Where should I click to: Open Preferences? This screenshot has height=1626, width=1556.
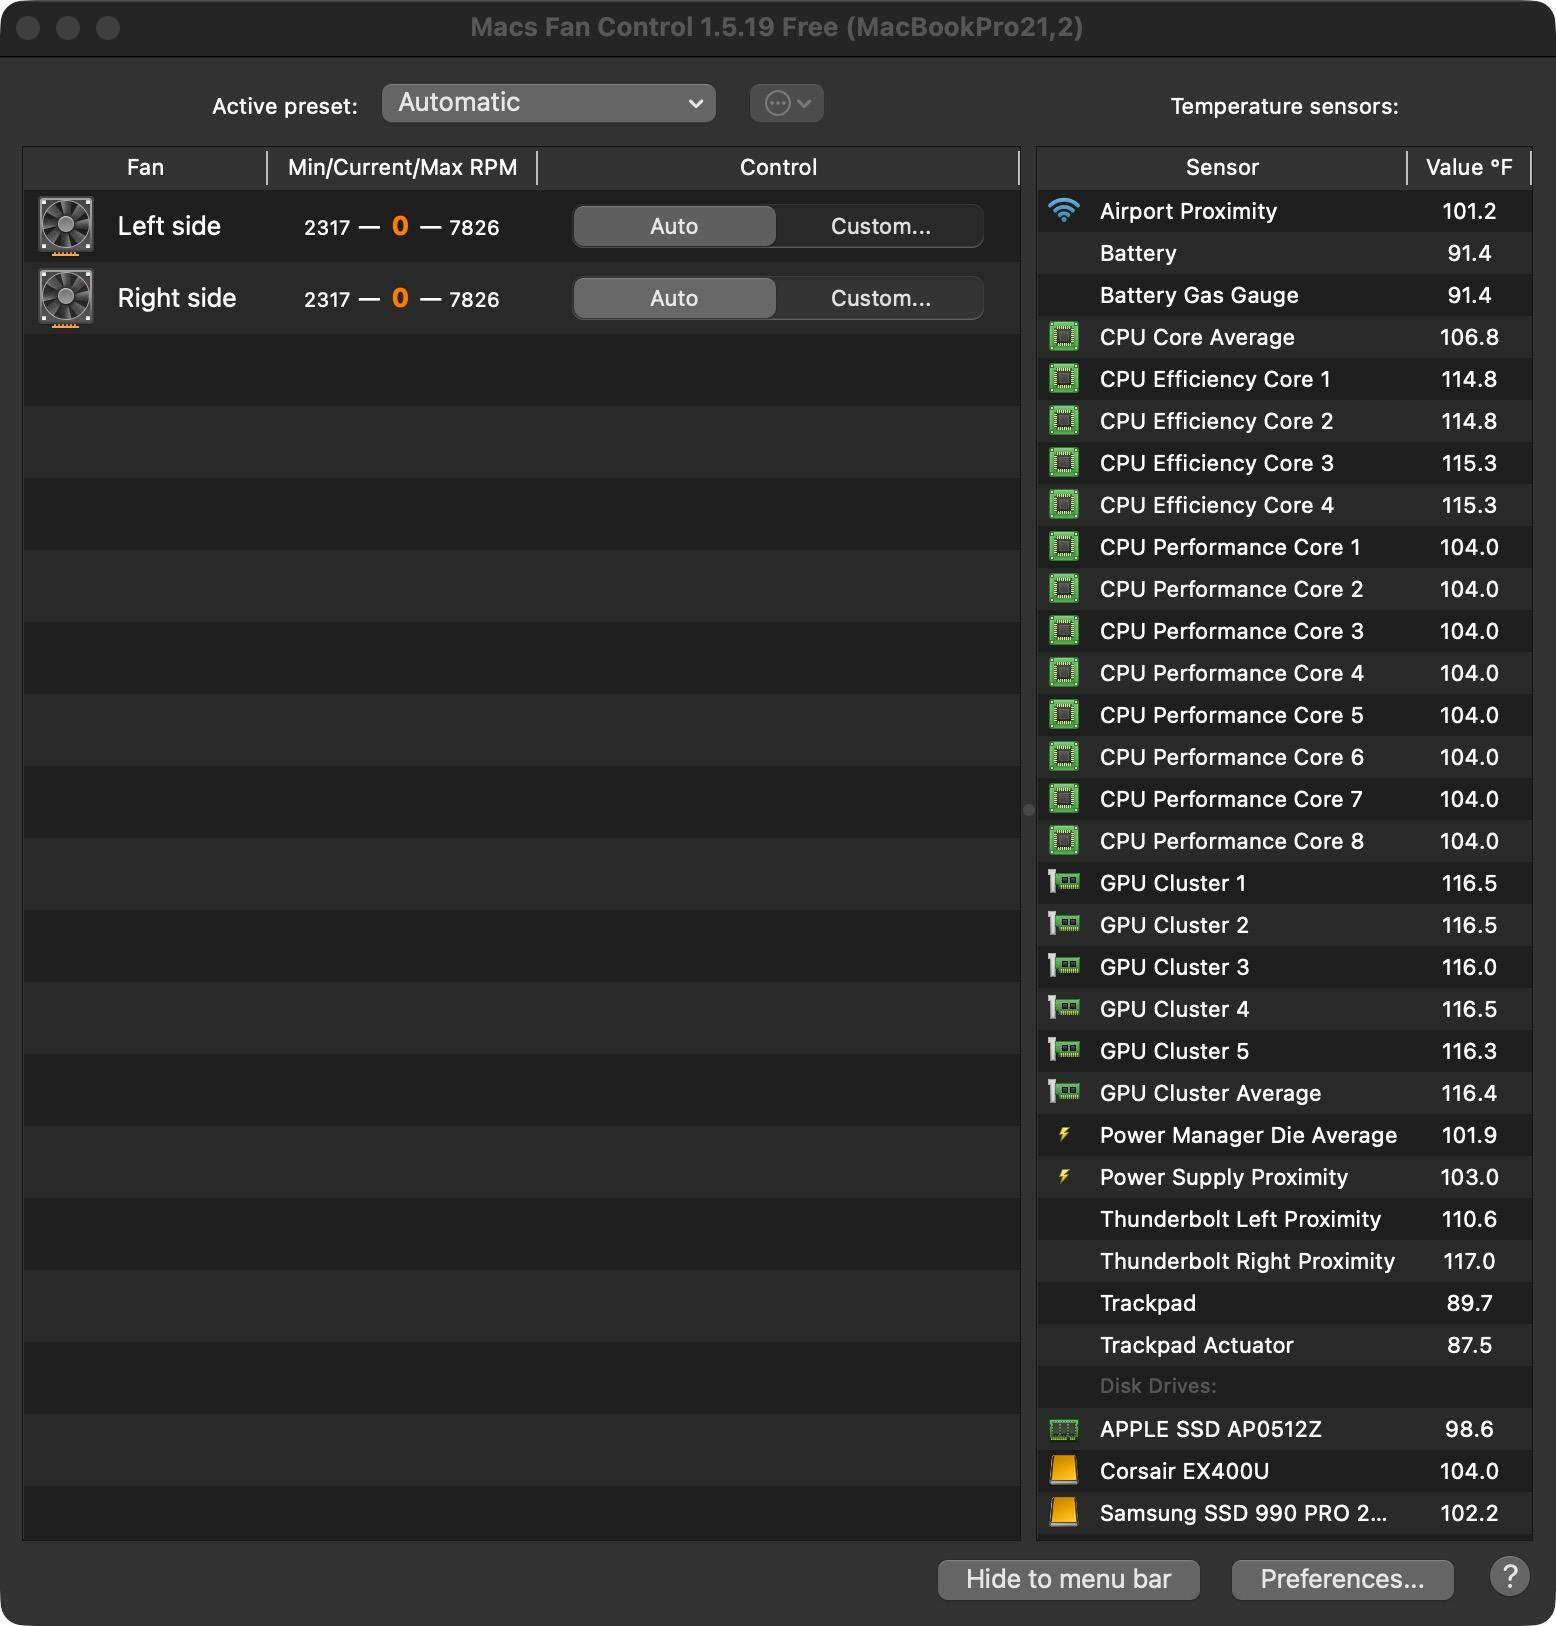pyautogui.click(x=1342, y=1579)
